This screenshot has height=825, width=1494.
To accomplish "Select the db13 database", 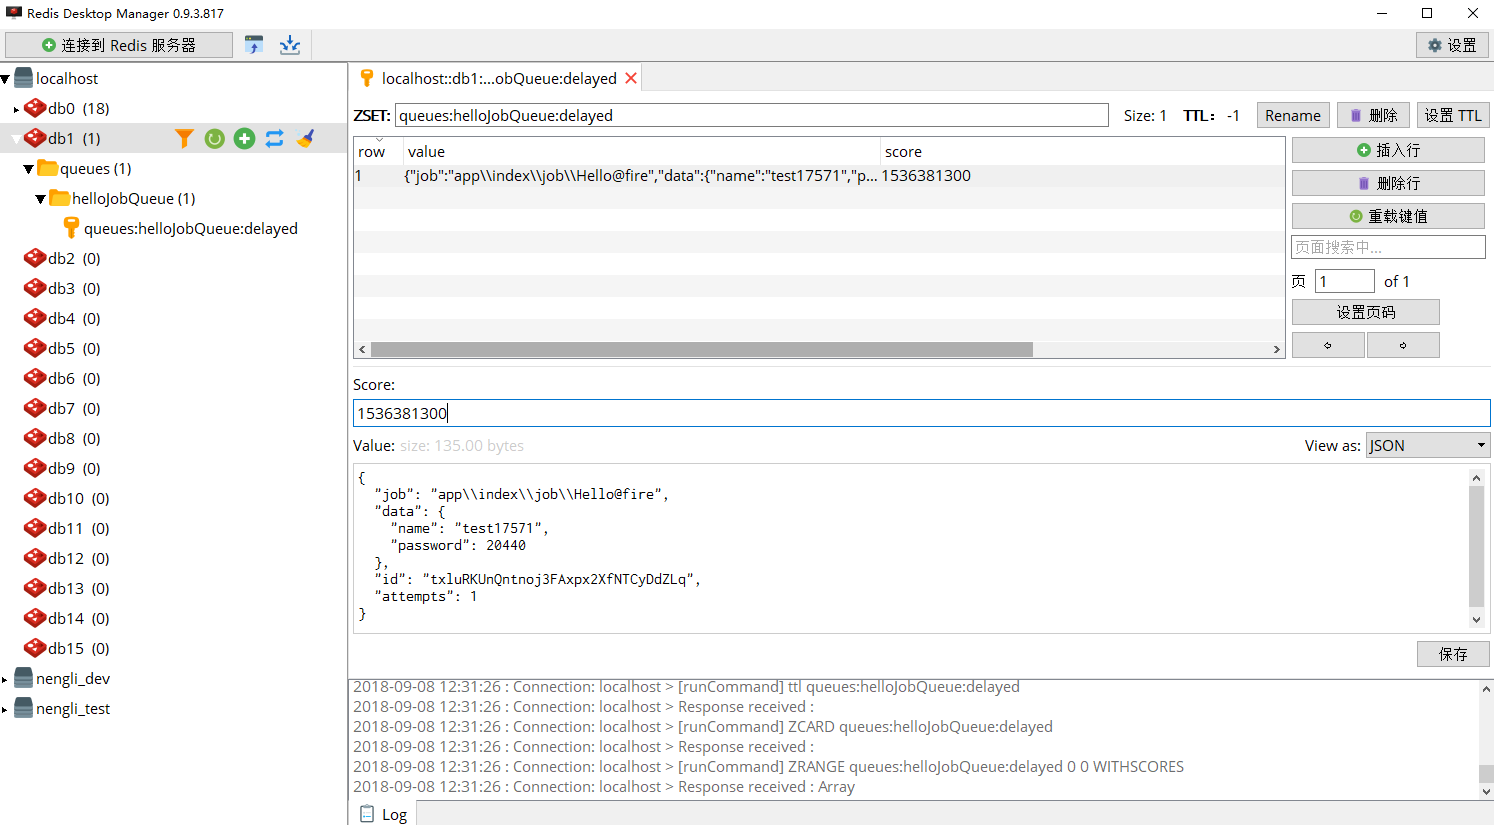I will 78,588.
